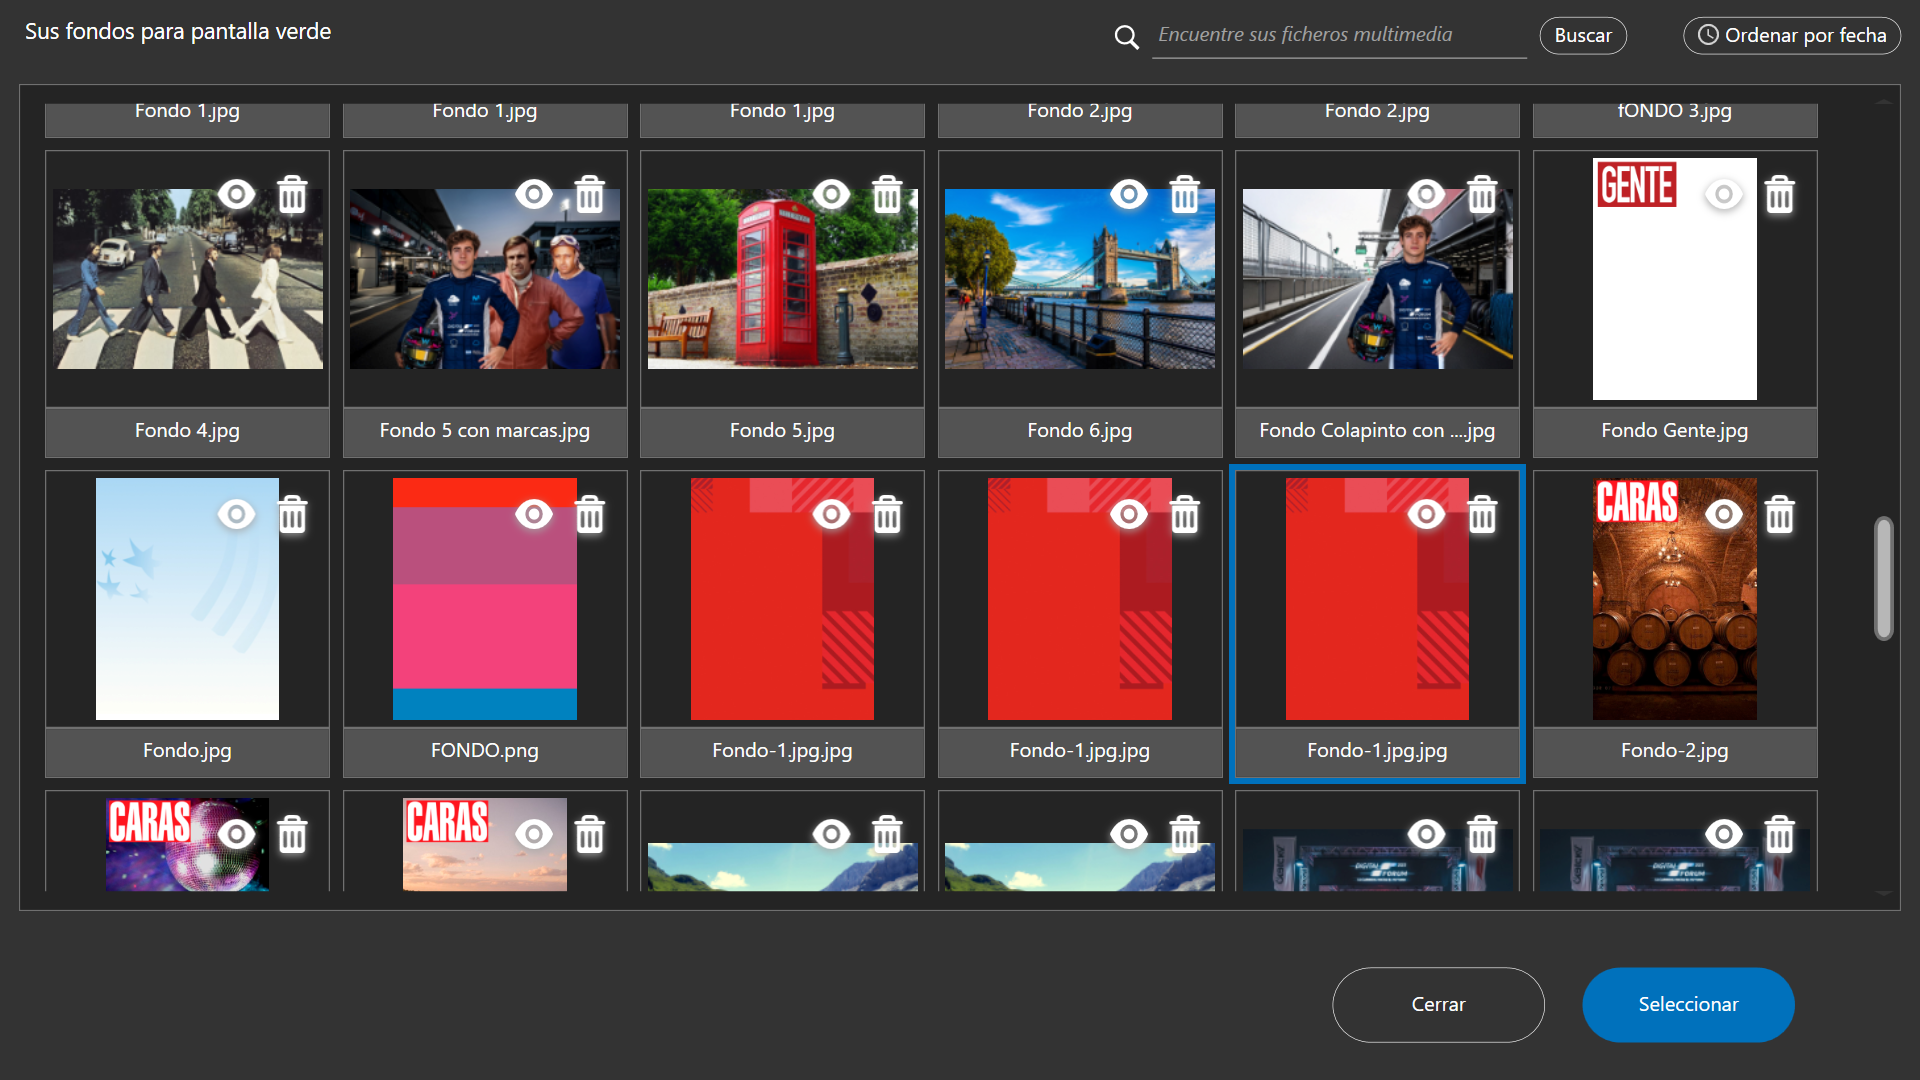Close the dialog with Cerrar

pyautogui.click(x=1438, y=1004)
